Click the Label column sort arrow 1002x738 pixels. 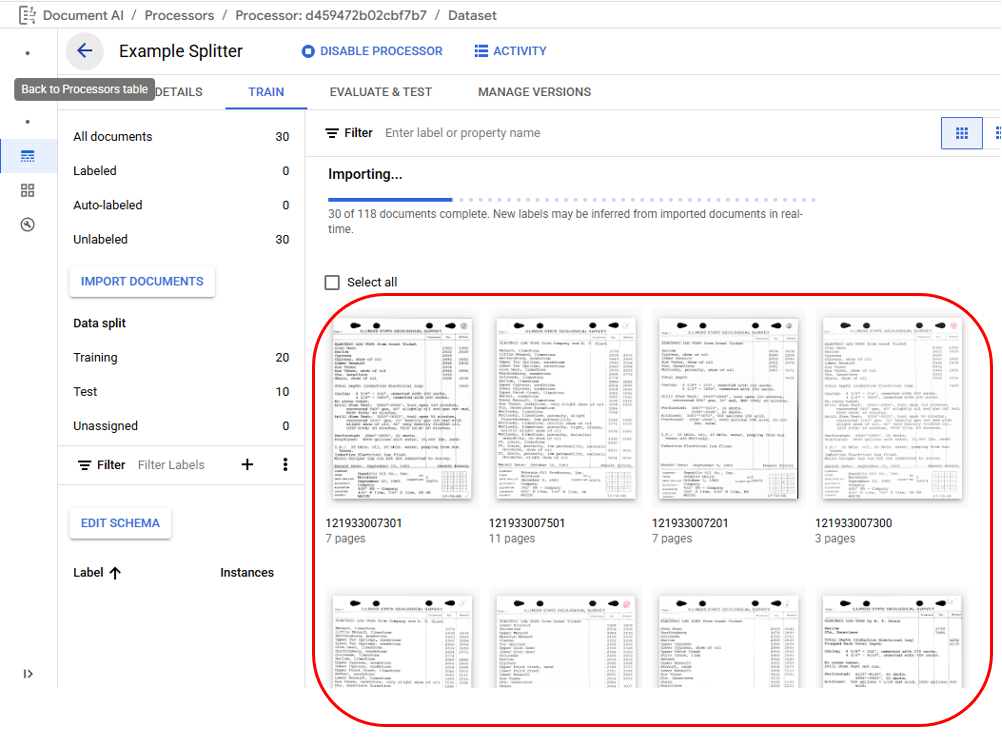point(115,573)
